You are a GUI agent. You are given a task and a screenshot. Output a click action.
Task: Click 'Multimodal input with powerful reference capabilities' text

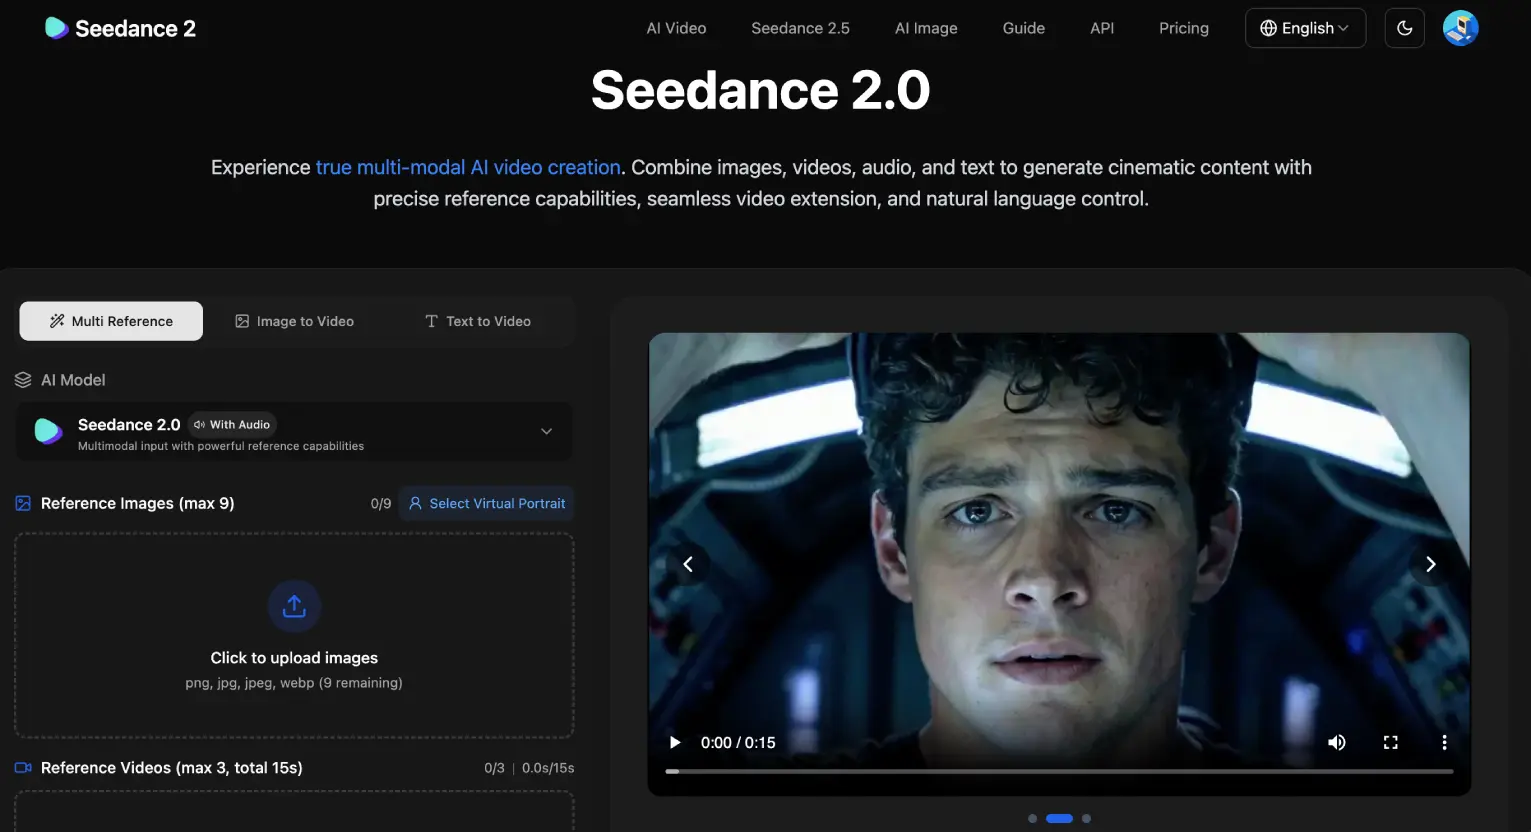pos(221,446)
